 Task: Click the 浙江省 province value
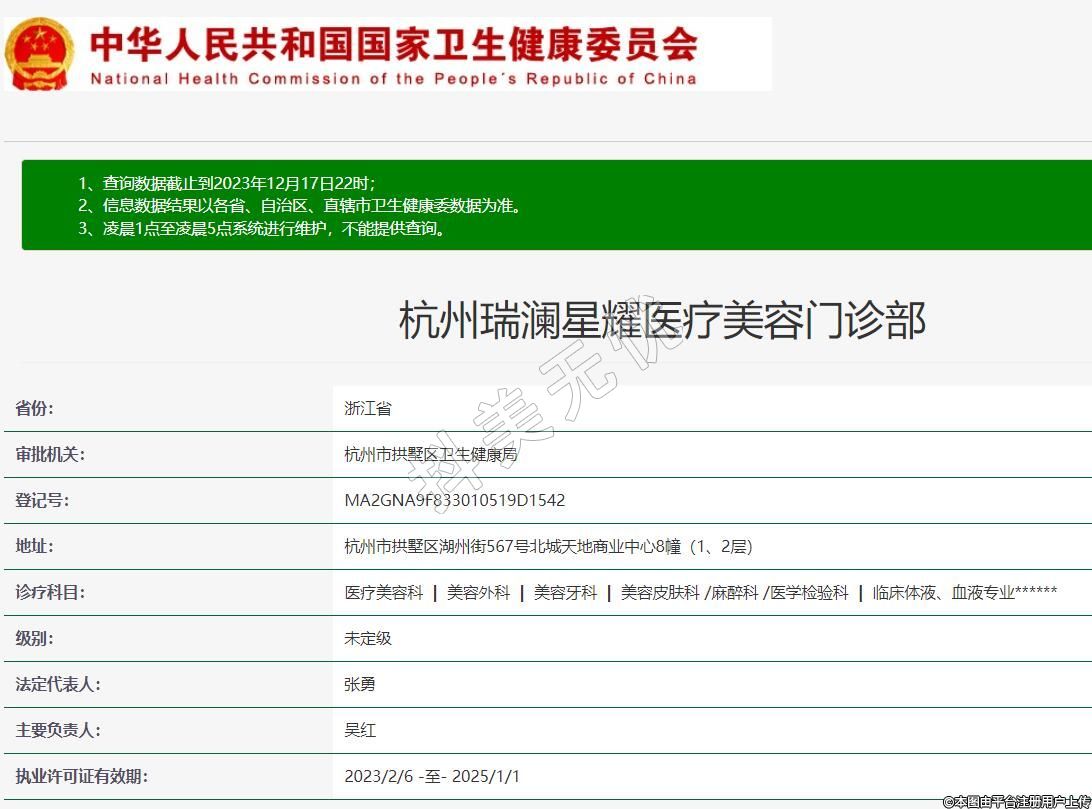[368, 408]
